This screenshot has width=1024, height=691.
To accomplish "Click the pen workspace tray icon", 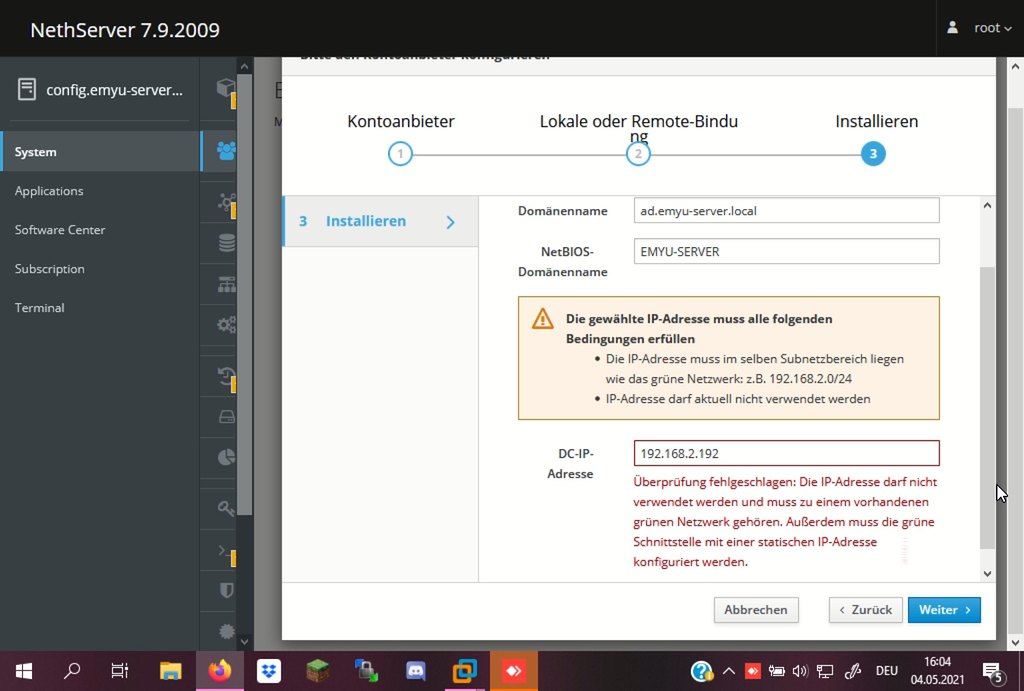I will tap(853, 671).
